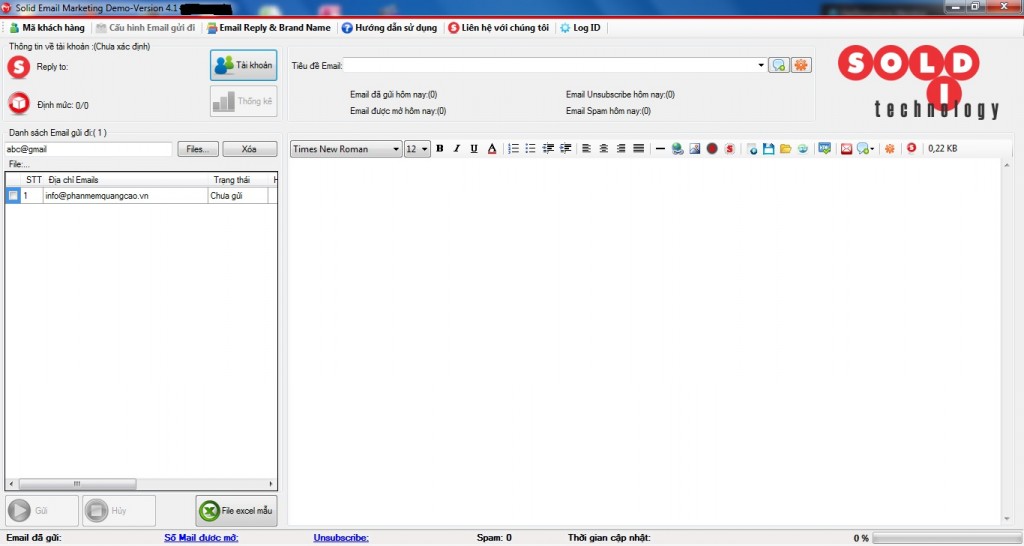Insert a numbered list

pyautogui.click(x=513, y=149)
